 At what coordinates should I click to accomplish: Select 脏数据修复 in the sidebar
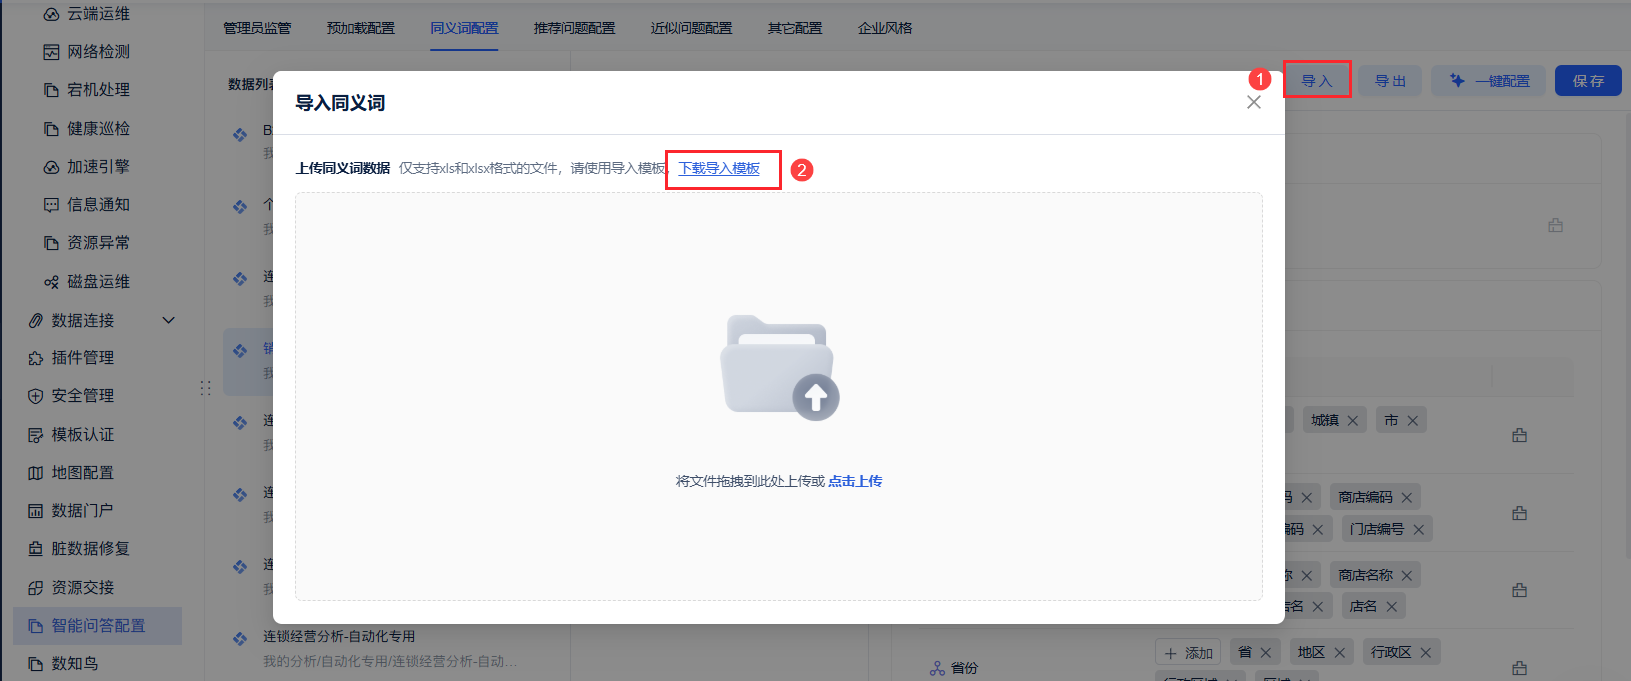79,549
